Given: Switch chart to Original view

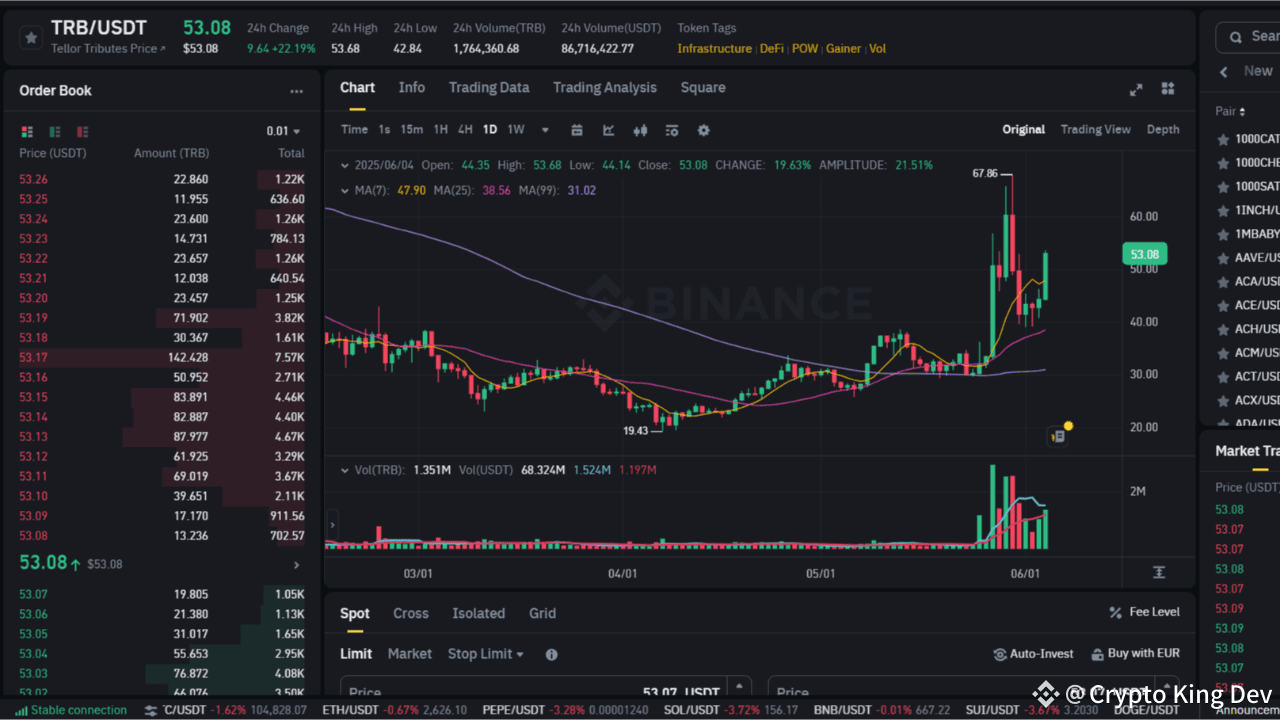Looking at the screenshot, I should (x=1024, y=130).
